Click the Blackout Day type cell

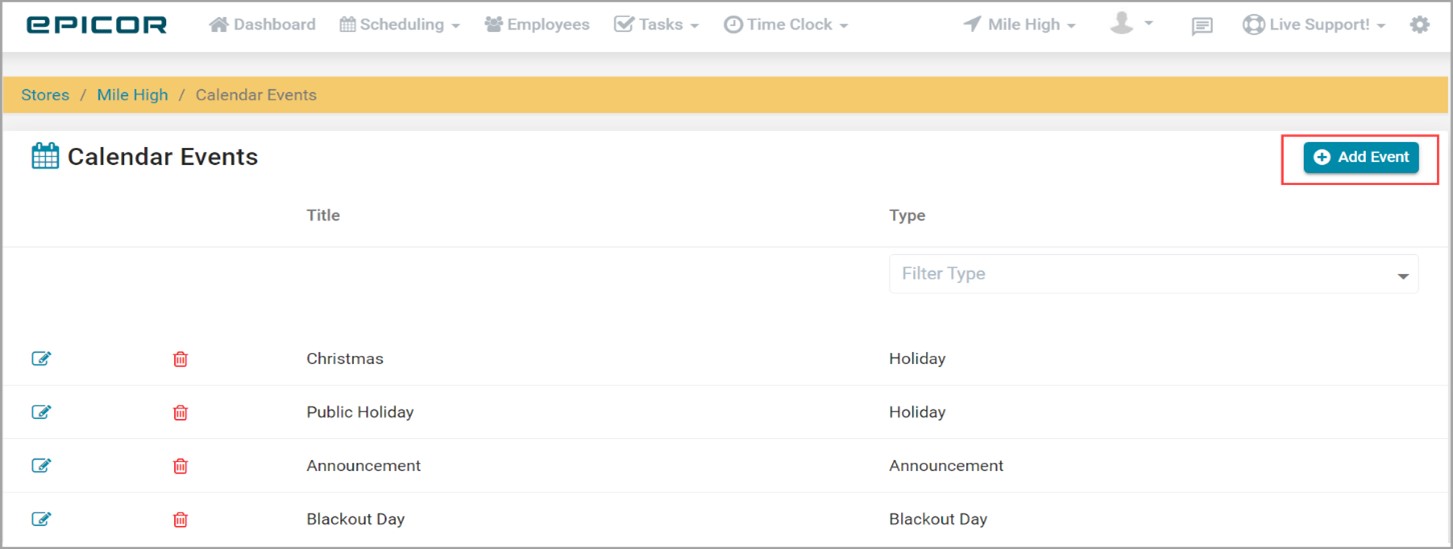pyautogui.click(x=938, y=519)
